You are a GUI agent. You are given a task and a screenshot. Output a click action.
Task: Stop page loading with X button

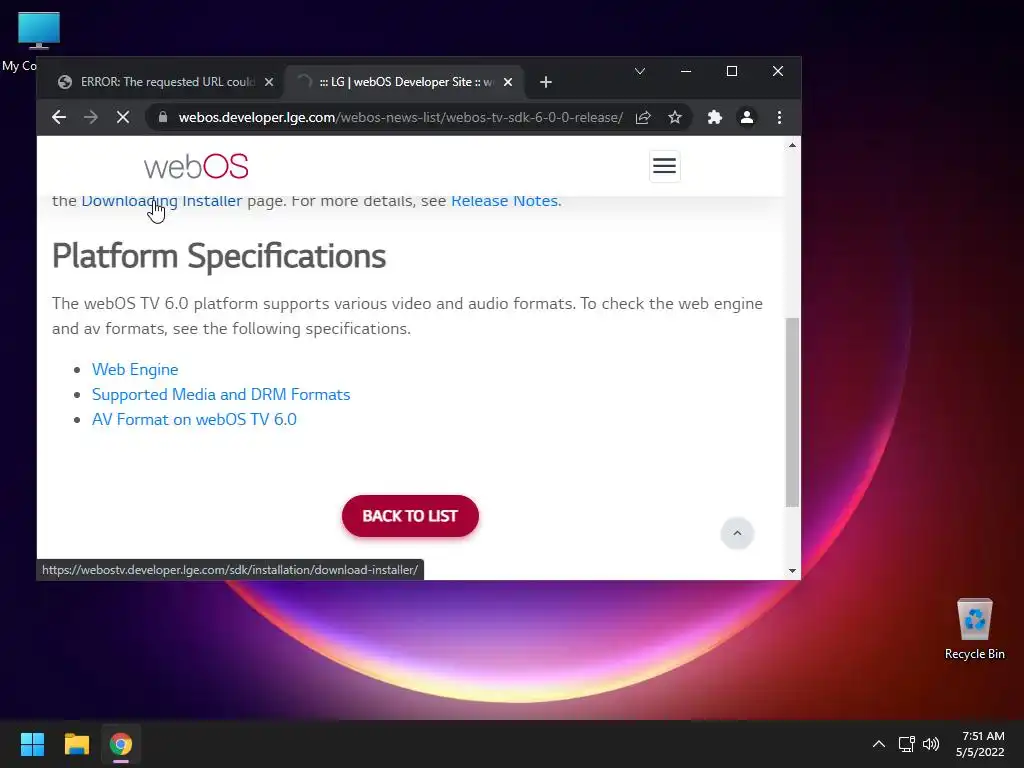122,118
